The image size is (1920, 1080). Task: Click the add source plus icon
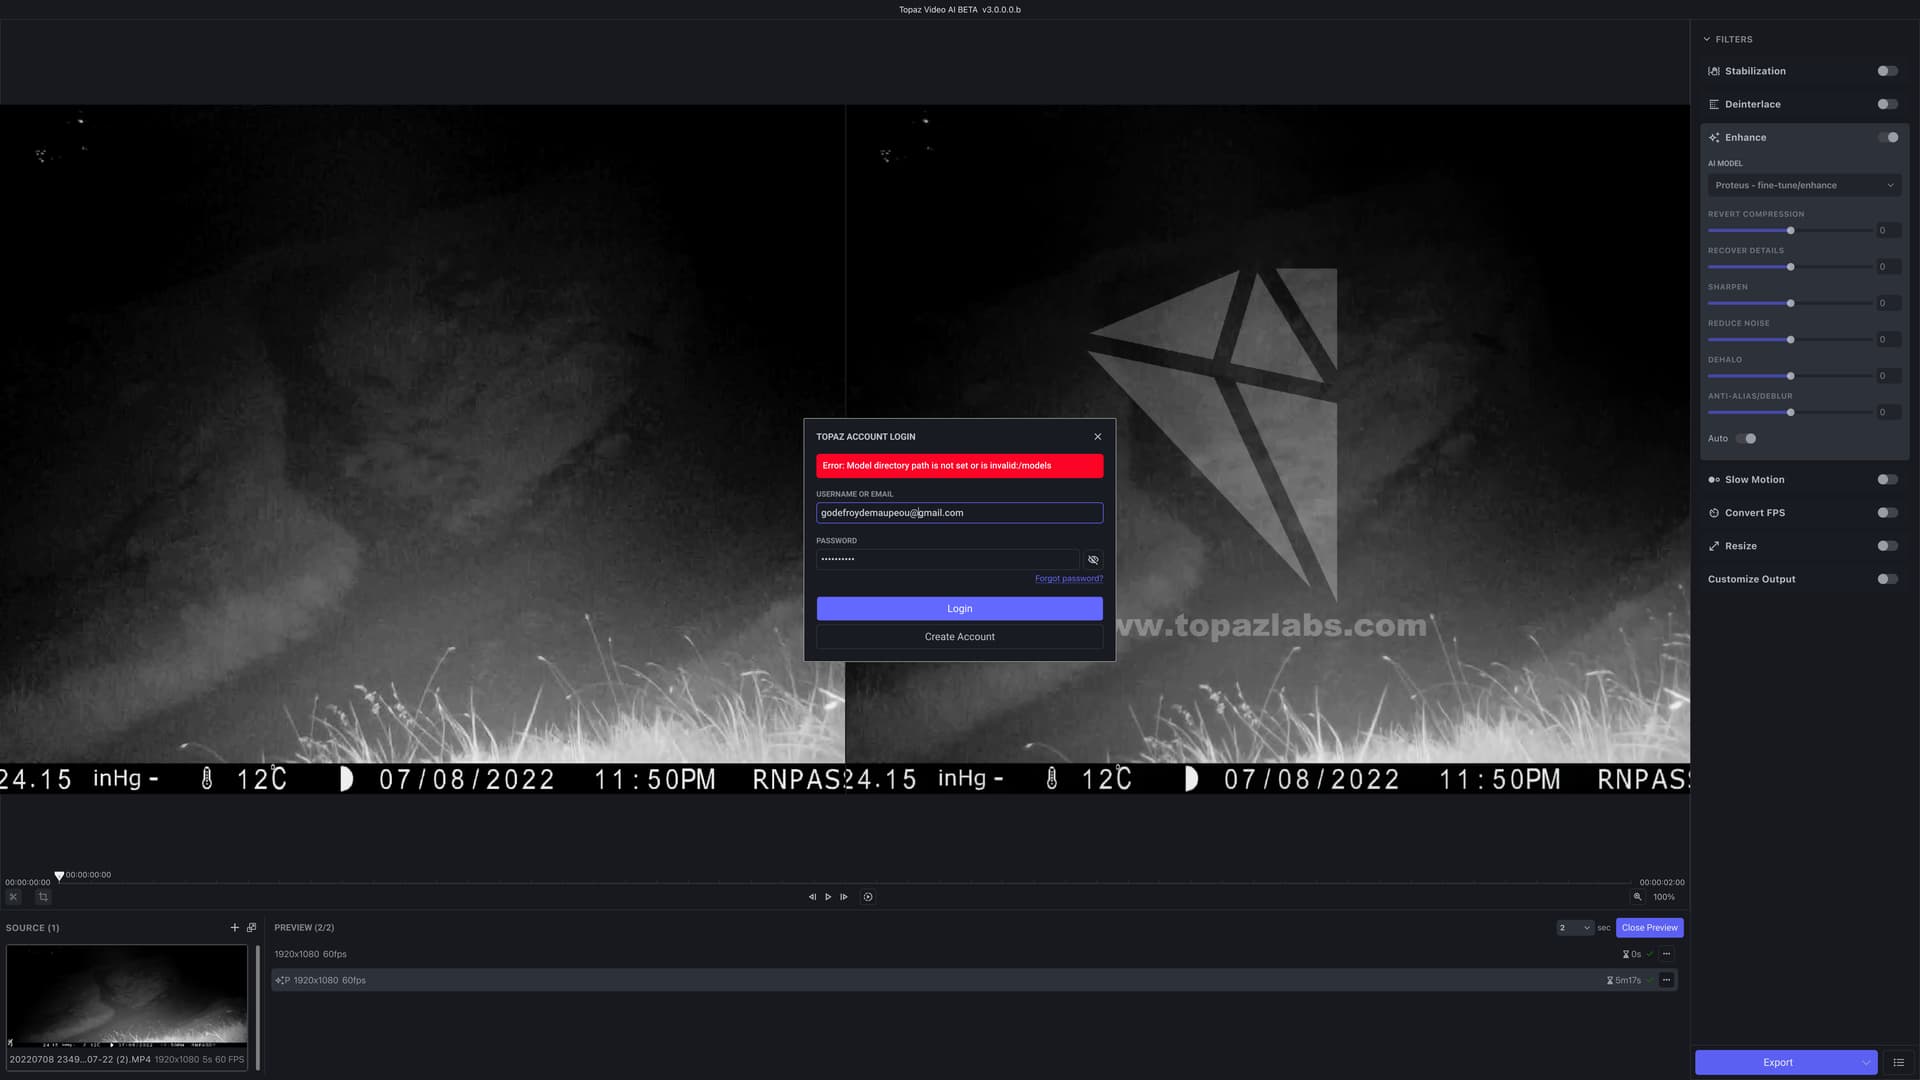point(235,928)
